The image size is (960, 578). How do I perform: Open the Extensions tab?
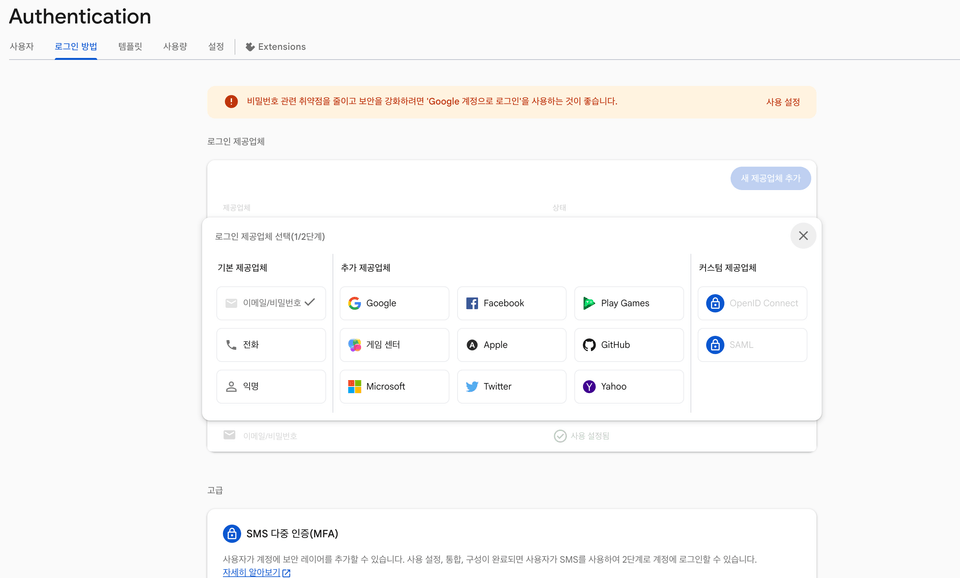tap(276, 47)
